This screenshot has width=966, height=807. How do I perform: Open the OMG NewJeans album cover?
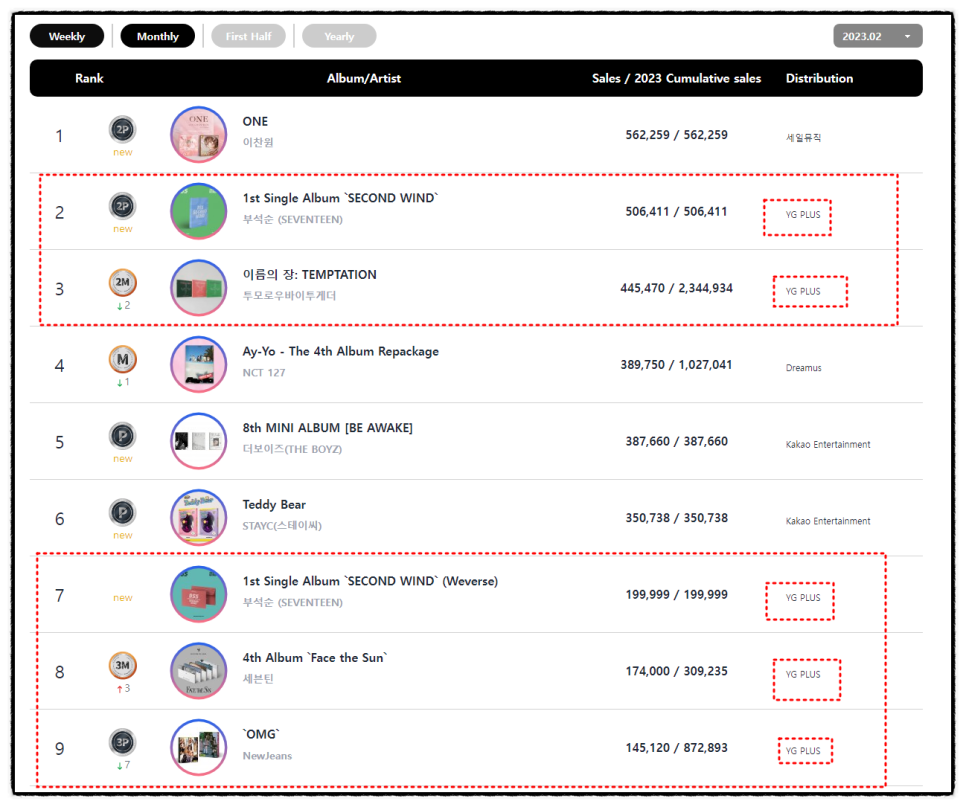pyautogui.click(x=198, y=748)
